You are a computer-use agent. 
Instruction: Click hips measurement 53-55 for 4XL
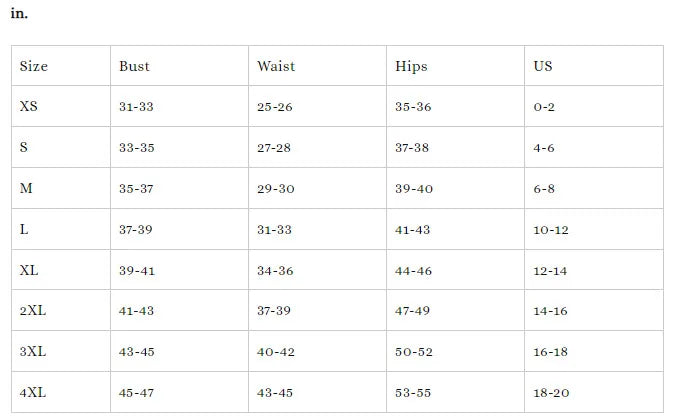(413, 393)
